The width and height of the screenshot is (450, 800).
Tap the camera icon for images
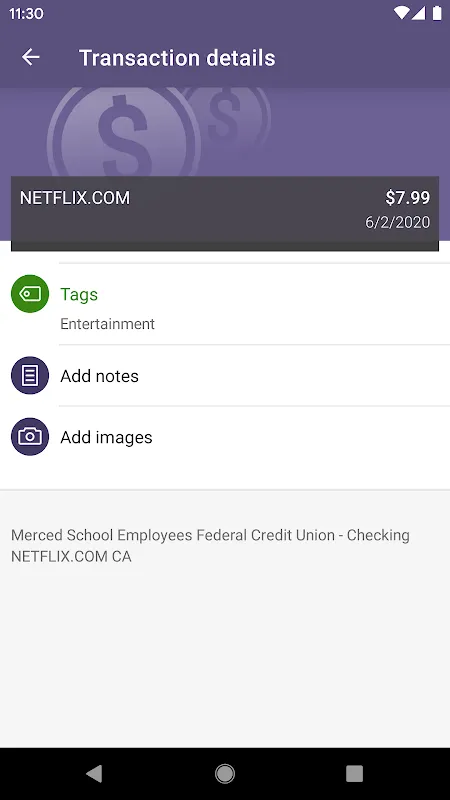coord(30,437)
